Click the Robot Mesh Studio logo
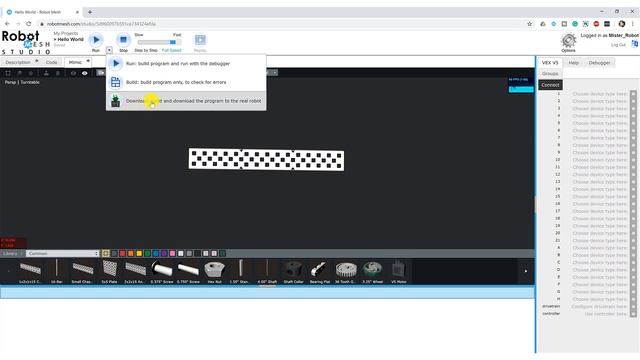This screenshot has height=360, width=640. [x=26, y=42]
